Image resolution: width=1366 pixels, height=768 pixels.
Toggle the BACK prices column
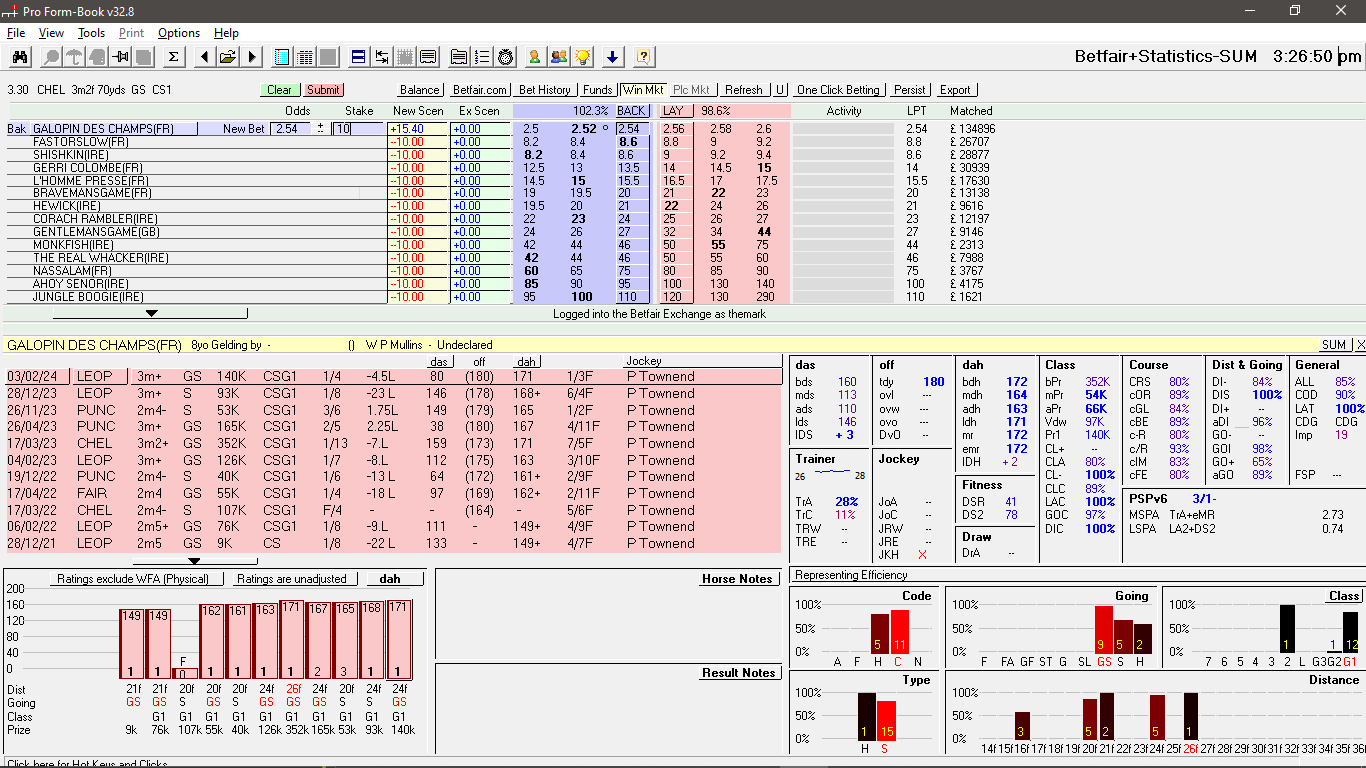pyautogui.click(x=630, y=110)
